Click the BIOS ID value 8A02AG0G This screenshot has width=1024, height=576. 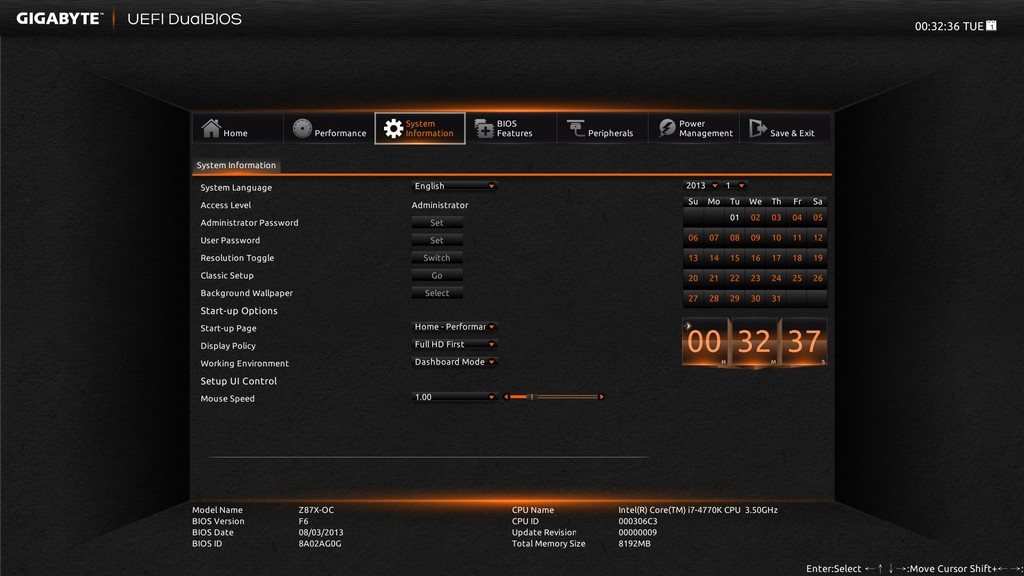[320, 543]
